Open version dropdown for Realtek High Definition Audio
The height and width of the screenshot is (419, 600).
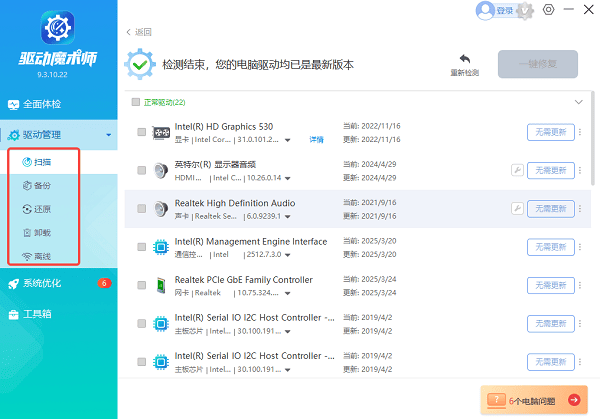[x=287, y=217]
